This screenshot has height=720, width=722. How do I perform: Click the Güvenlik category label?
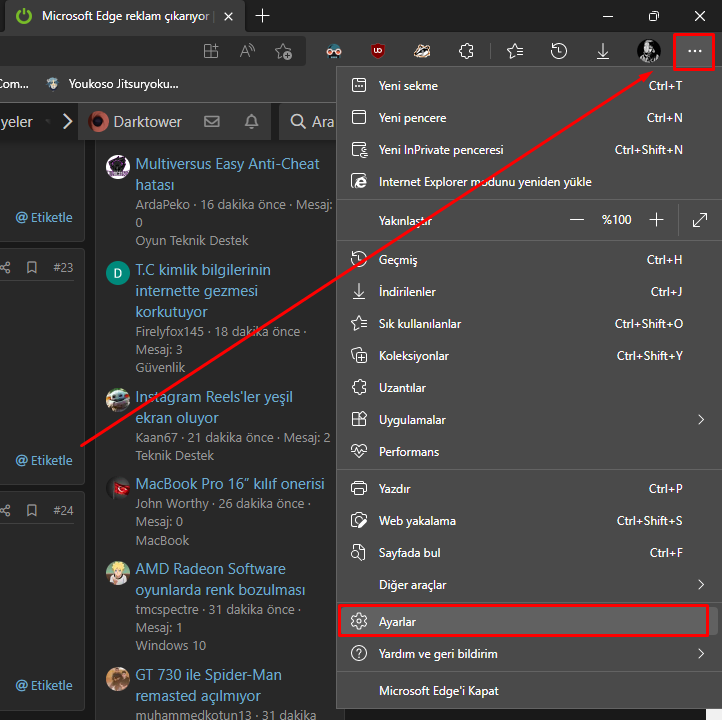tap(160, 367)
